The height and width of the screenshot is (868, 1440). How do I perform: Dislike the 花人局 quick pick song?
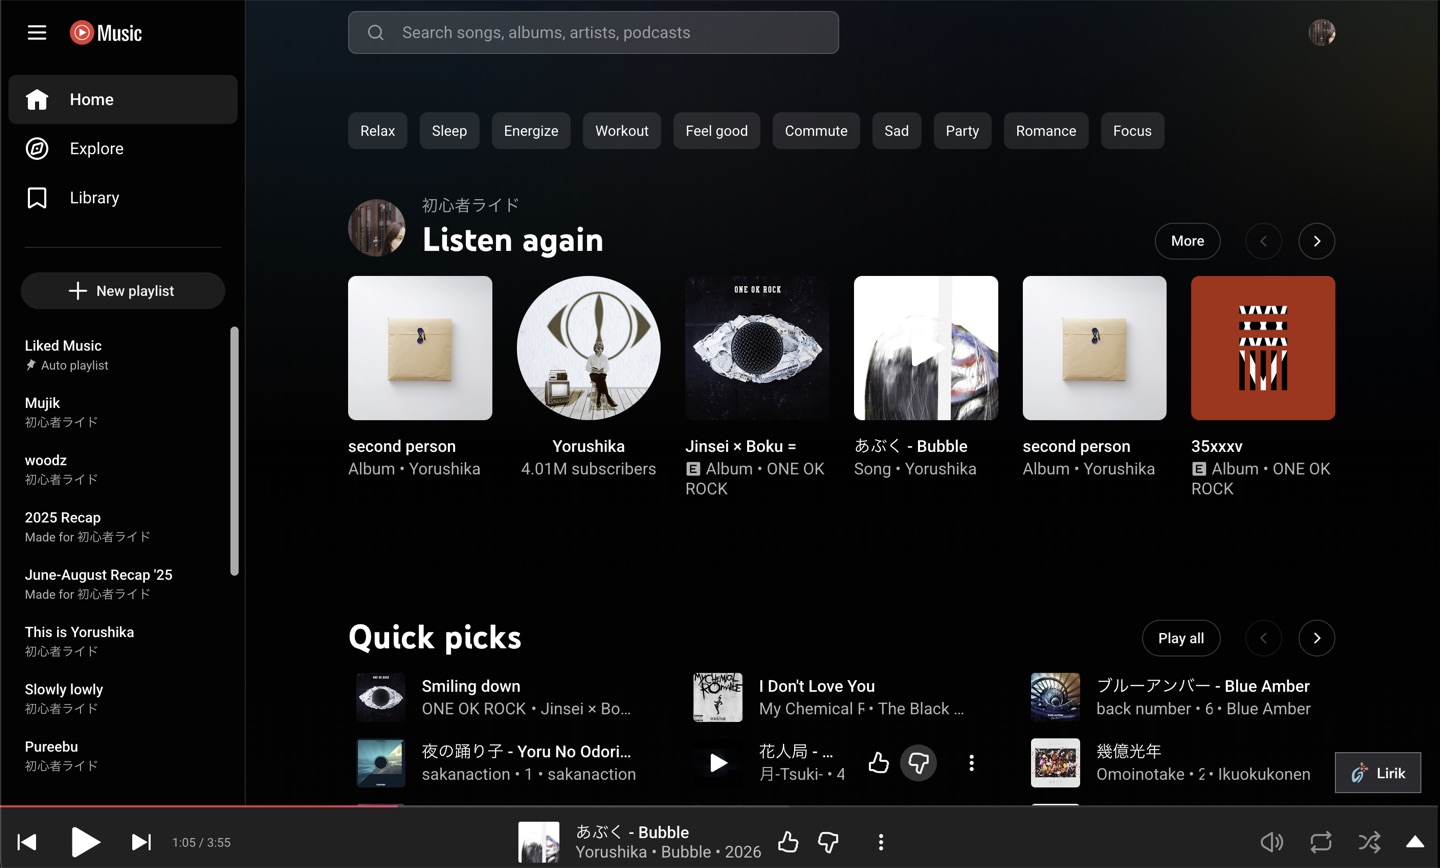(918, 763)
